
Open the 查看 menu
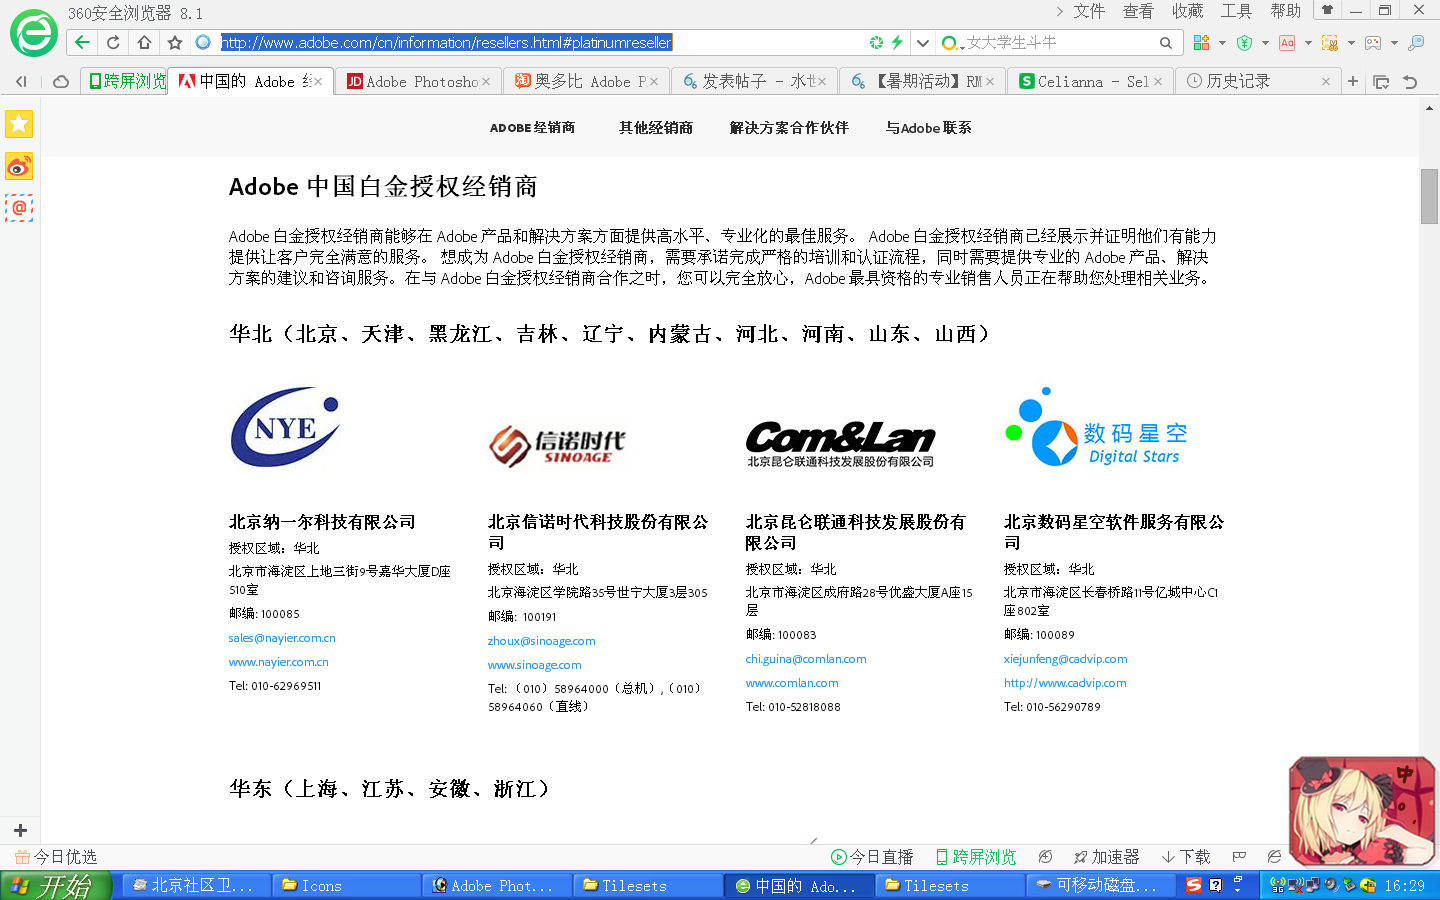pos(1138,11)
